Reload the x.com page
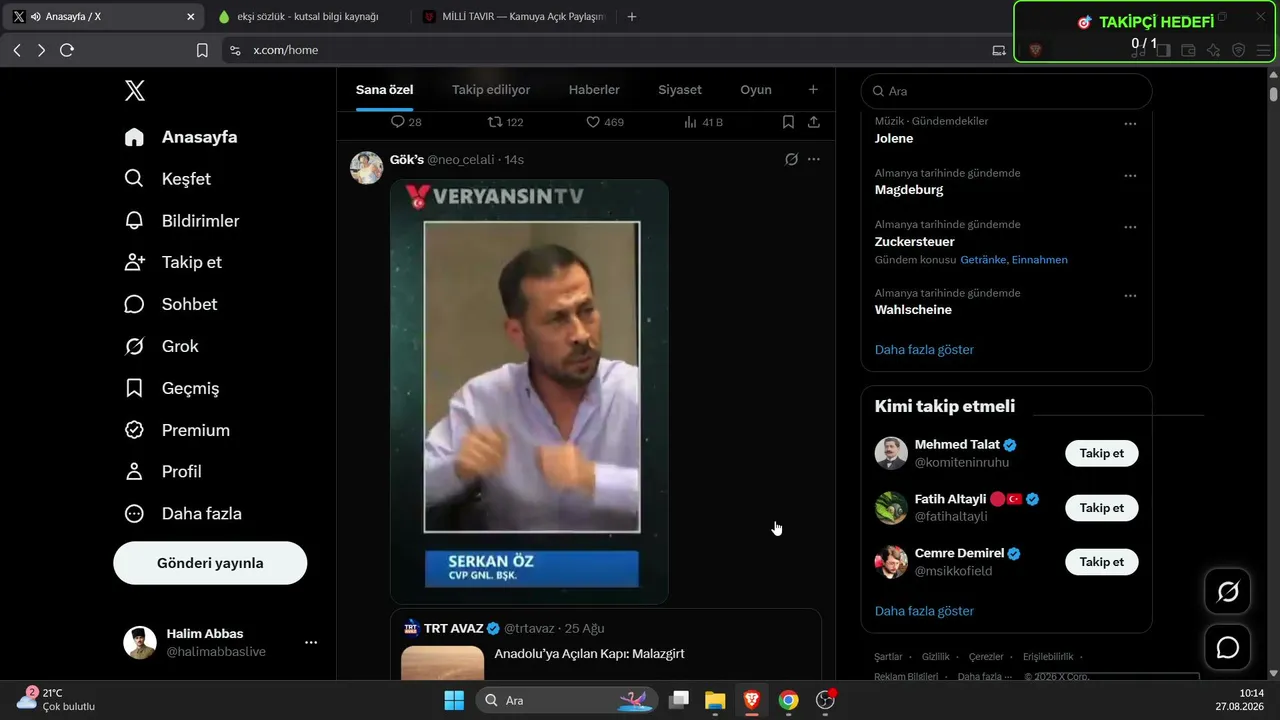Viewport: 1280px width, 720px height. (x=67, y=50)
